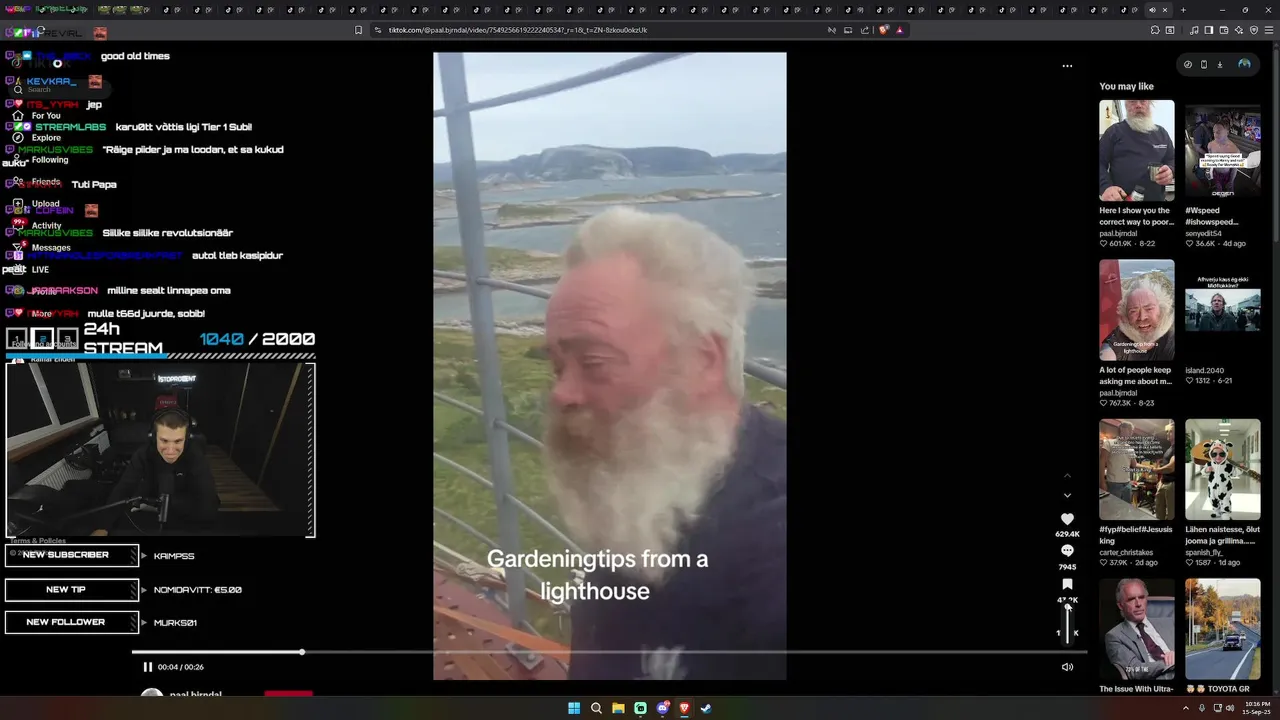Image resolution: width=1280 pixels, height=720 pixels.
Task: Open the LIVE sidebar item
Action: click(x=31, y=269)
